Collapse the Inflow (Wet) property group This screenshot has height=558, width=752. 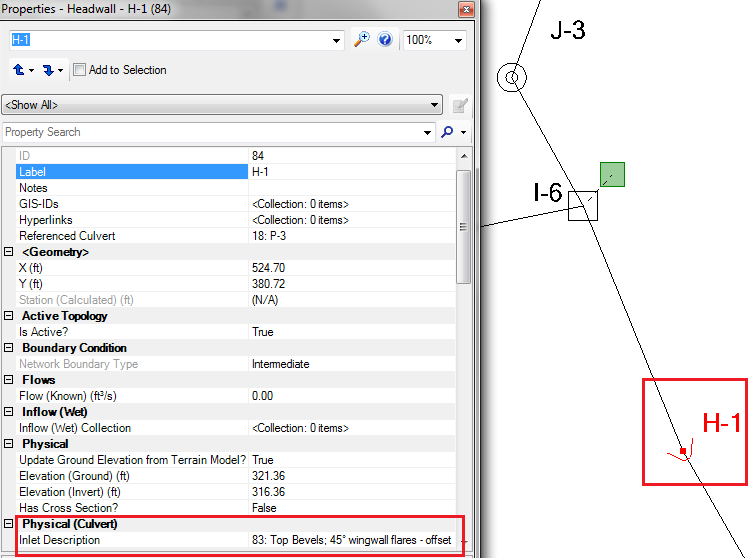(10, 412)
